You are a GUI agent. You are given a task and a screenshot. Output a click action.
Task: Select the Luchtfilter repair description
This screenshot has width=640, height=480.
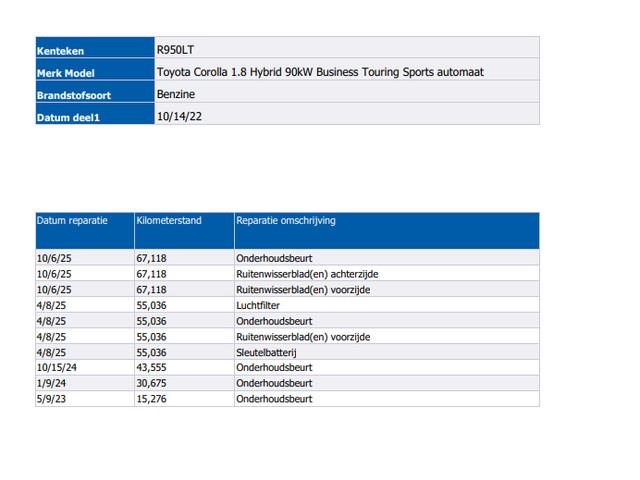pyautogui.click(x=258, y=305)
